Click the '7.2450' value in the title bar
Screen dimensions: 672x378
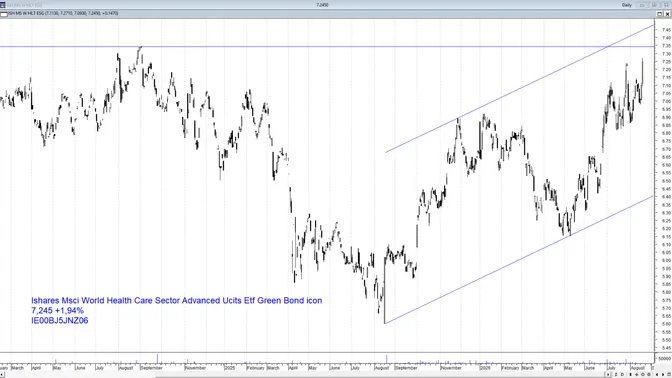(x=322, y=5)
